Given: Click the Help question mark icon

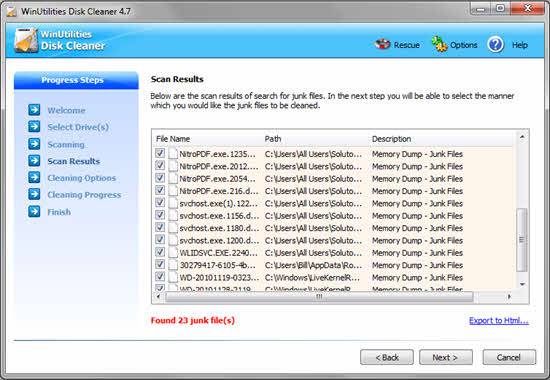Looking at the screenshot, I should pos(496,45).
